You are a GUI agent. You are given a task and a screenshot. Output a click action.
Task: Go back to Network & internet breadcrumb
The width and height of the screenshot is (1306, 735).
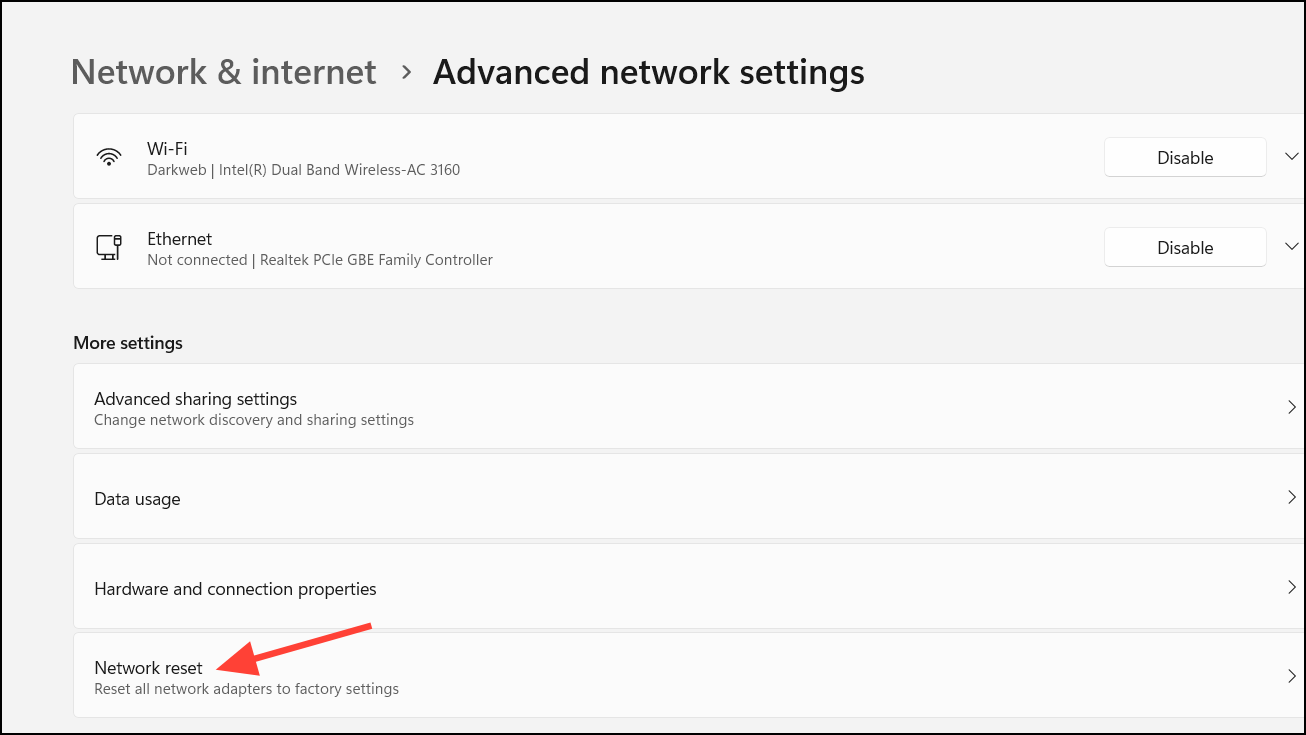224,72
